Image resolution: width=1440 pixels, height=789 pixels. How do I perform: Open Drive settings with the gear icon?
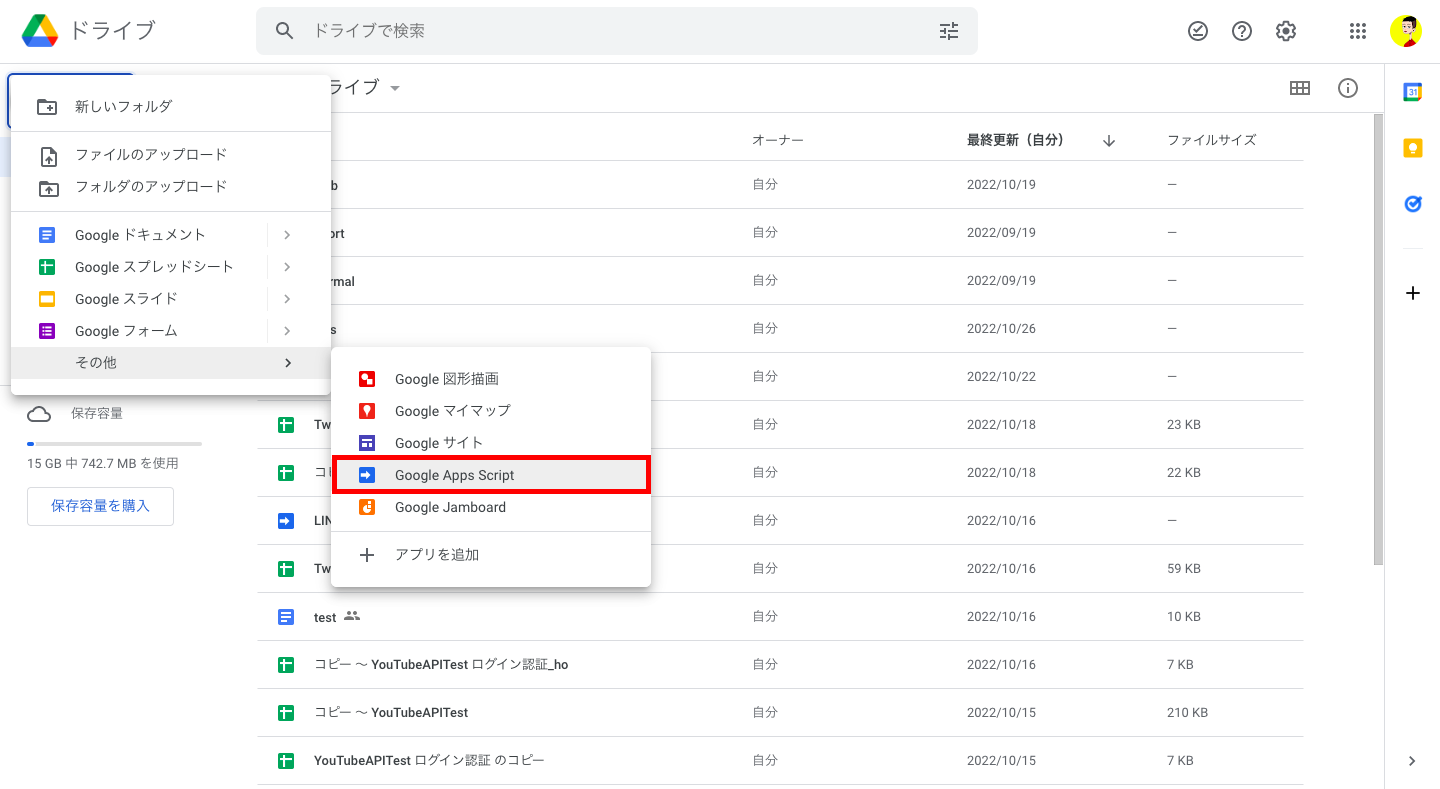click(x=1285, y=31)
